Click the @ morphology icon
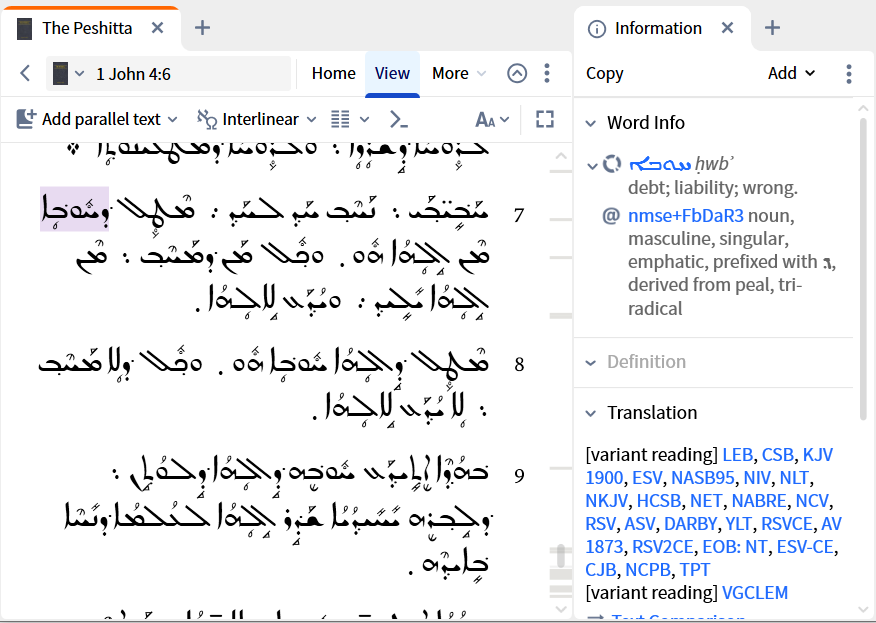876x623 pixels. point(611,215)
